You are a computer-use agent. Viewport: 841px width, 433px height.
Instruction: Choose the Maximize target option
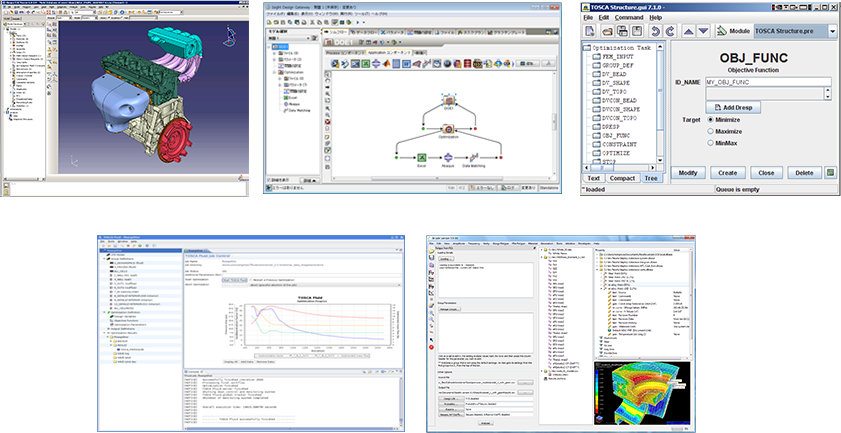pyautogui.click(x=711, y=131)
